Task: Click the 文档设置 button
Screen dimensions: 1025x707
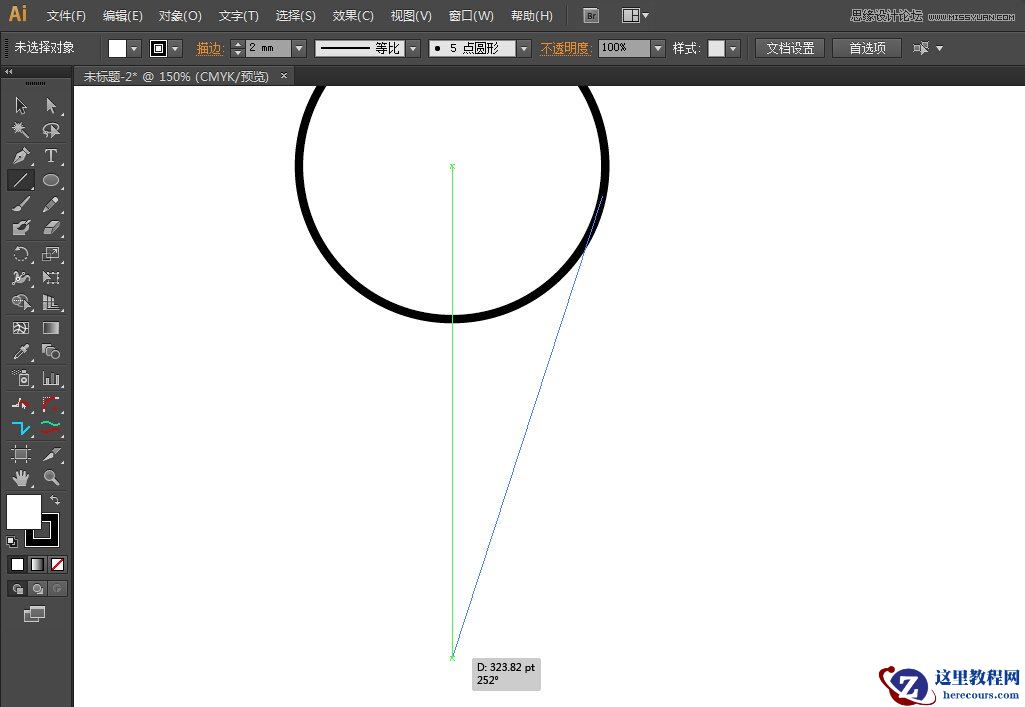Action: click(793, 47)
